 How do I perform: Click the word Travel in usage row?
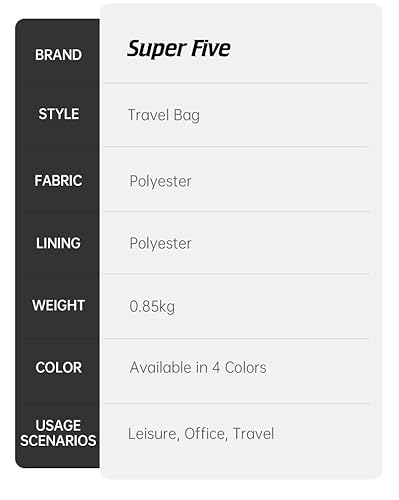coord(253,434)
